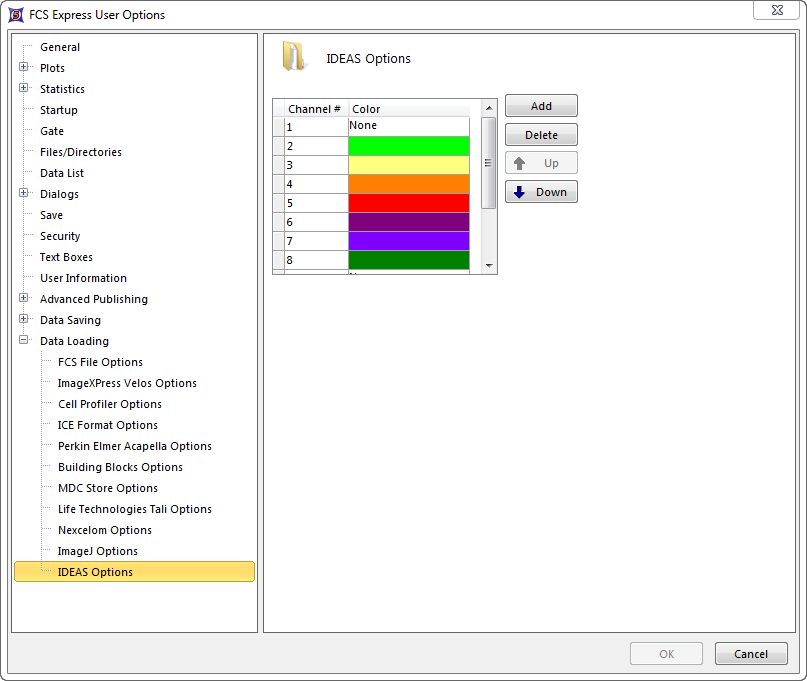Select the orange color for channel 4
This screenshot has width=807, height=681.
click(x=409, y=184)
